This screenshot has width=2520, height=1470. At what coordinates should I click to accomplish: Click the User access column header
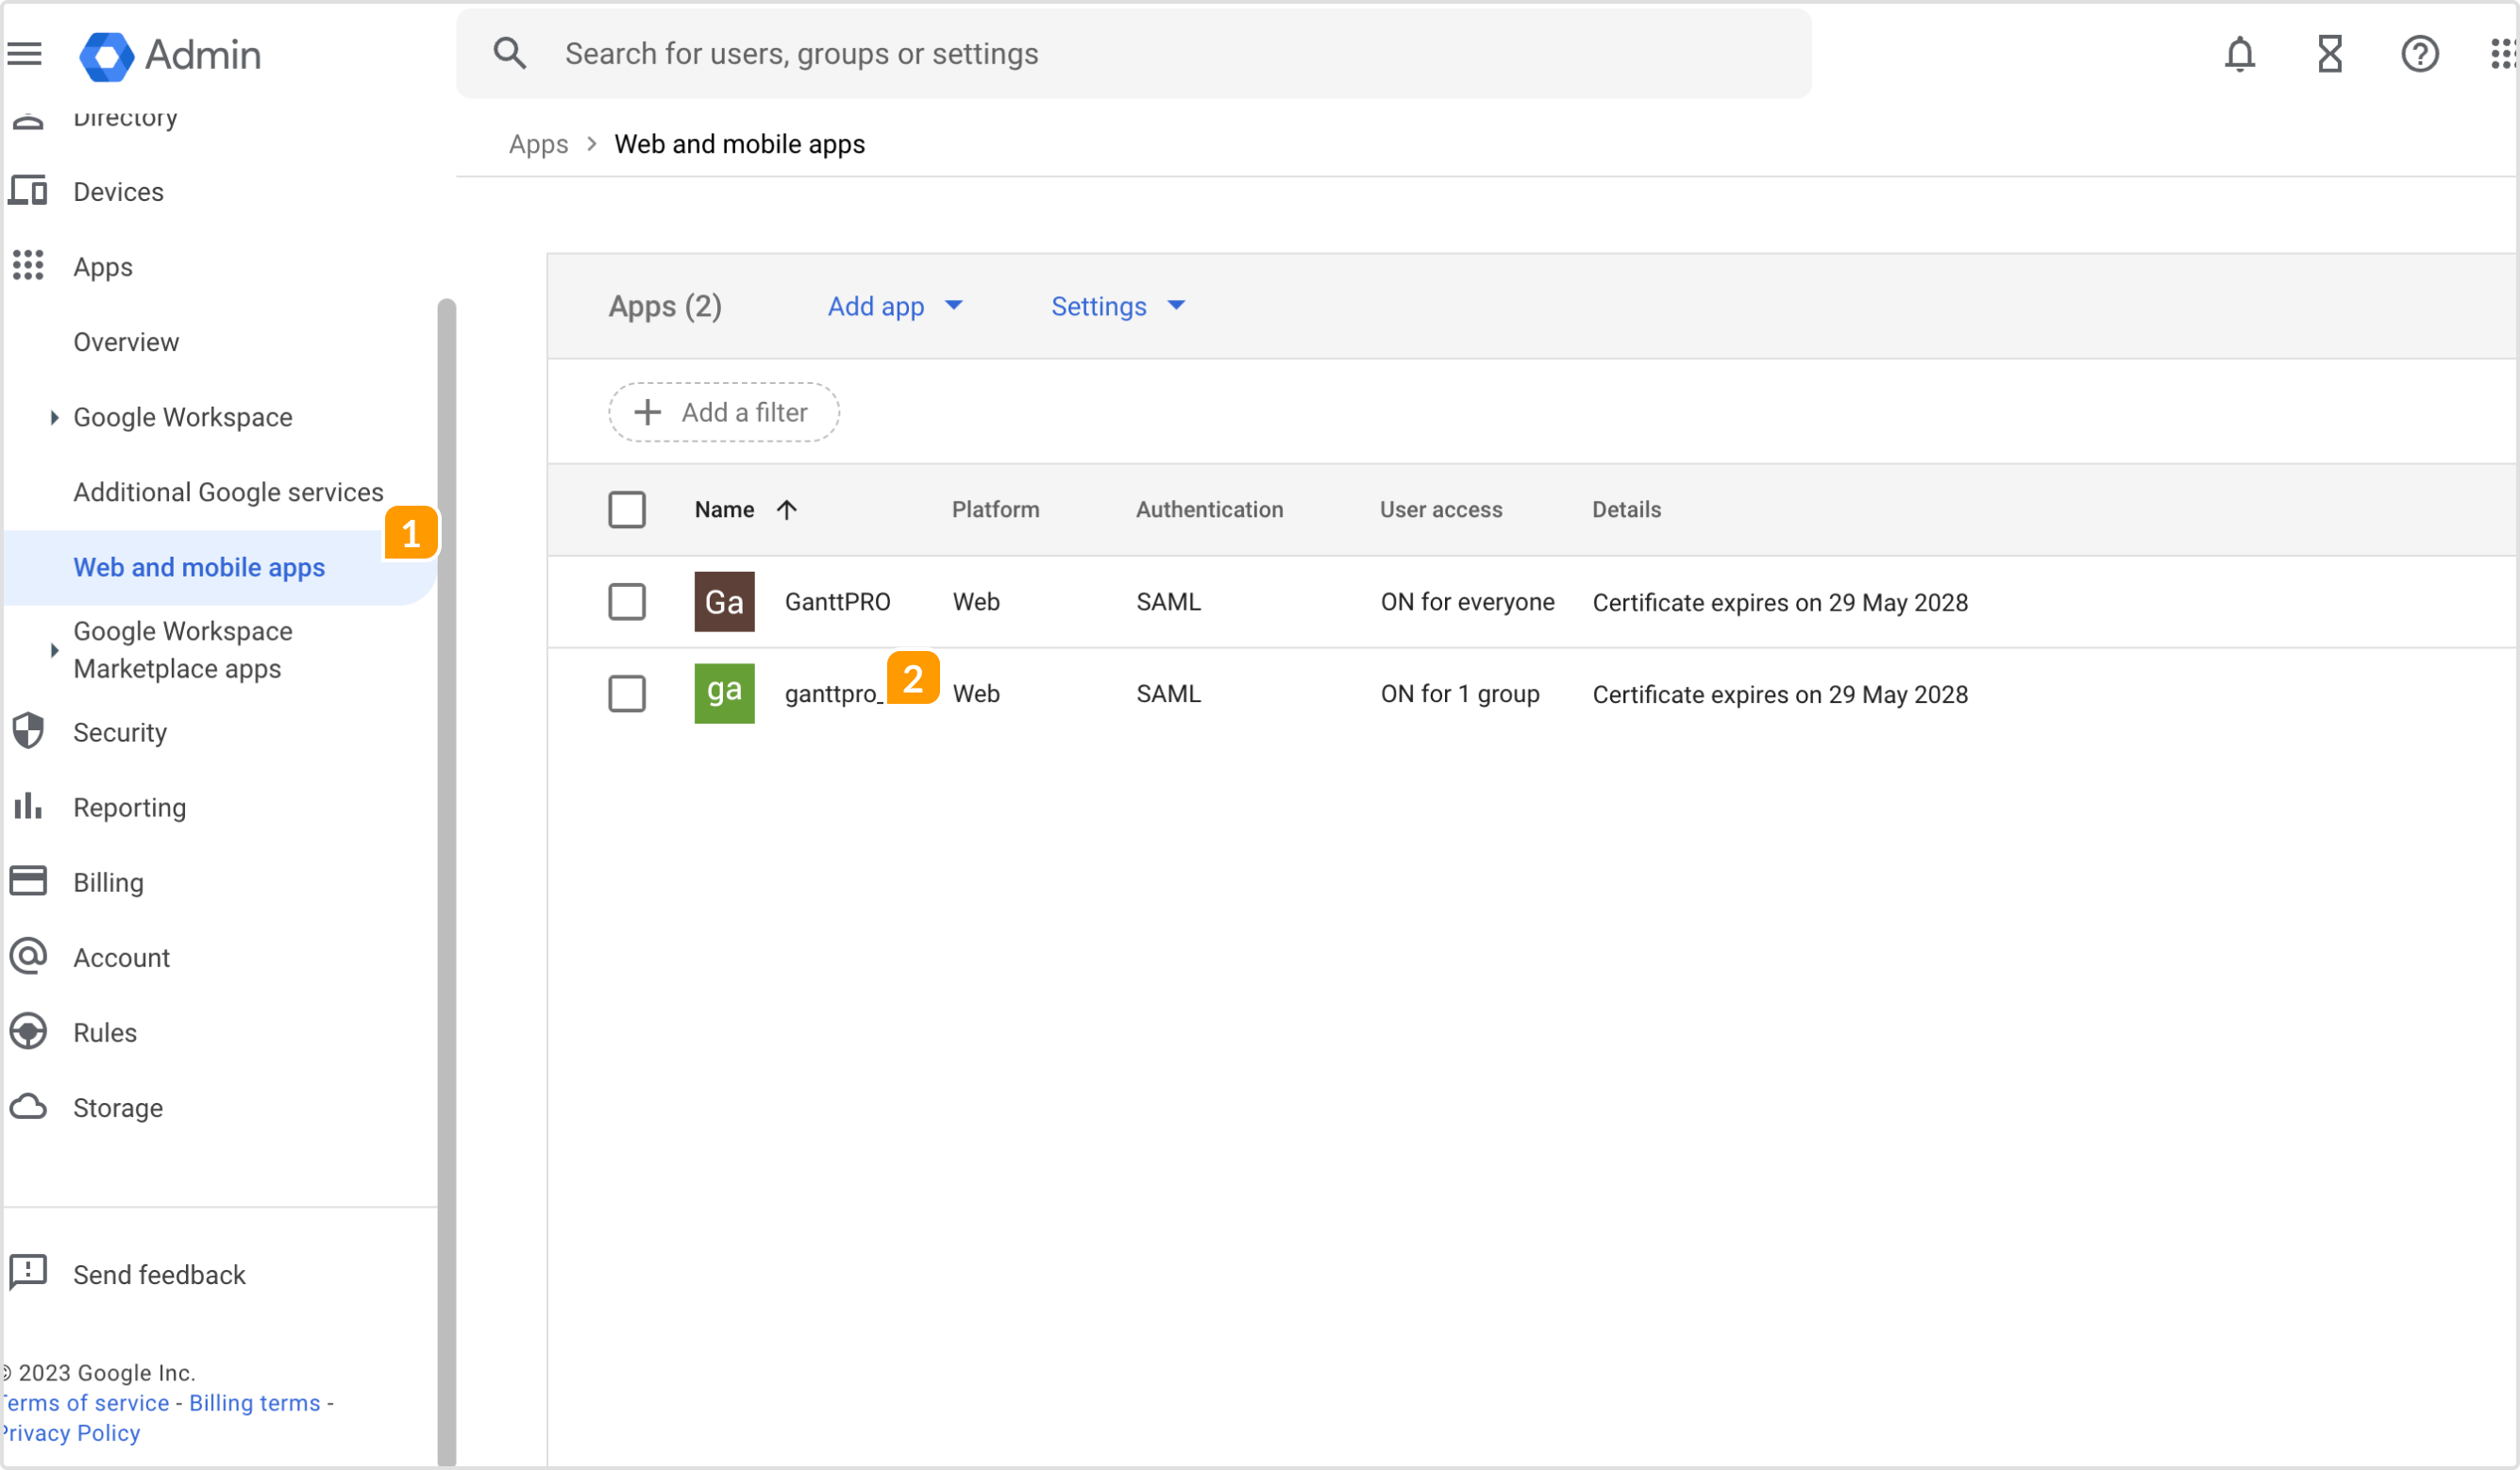[x=1441, y=510]
